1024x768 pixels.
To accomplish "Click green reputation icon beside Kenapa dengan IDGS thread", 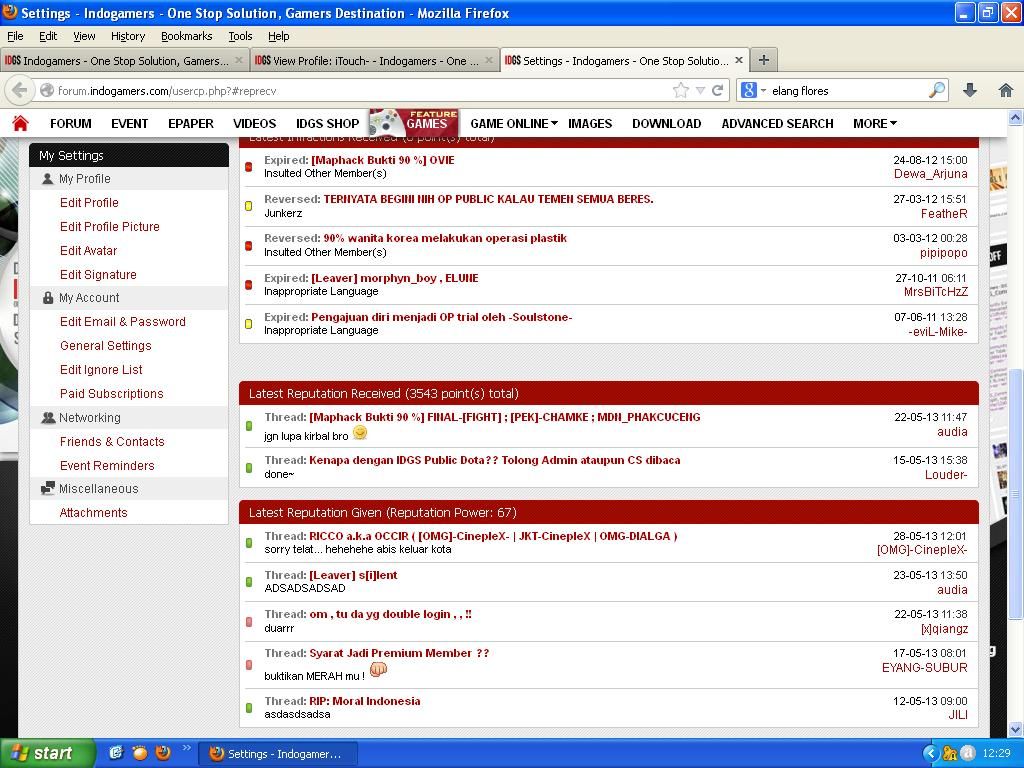I will 248,468.
